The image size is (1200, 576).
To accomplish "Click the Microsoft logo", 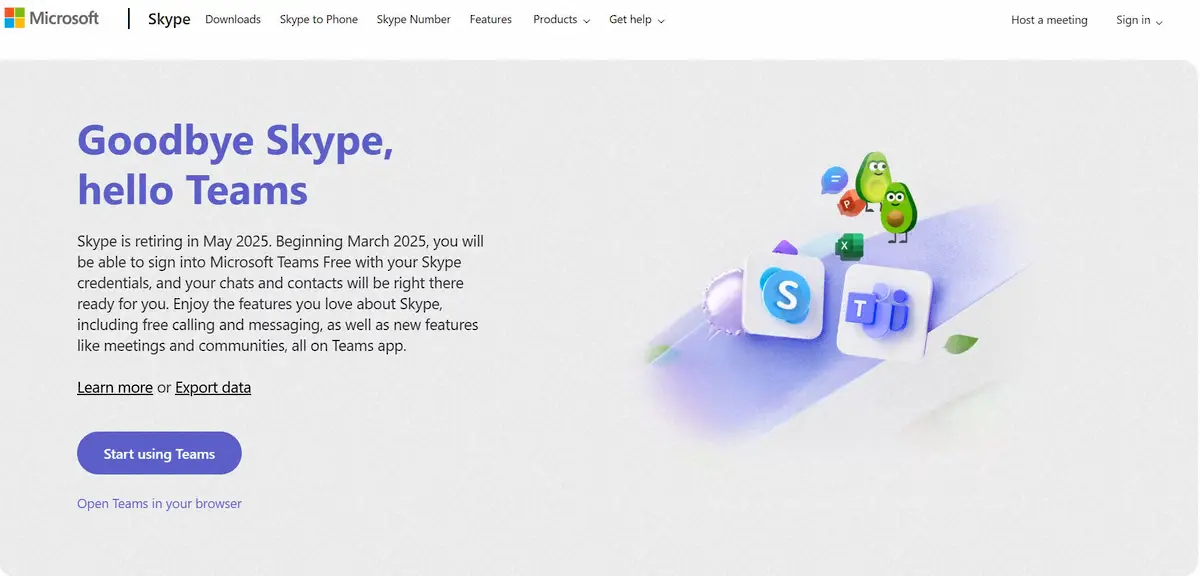I will (x=52, y=19).
